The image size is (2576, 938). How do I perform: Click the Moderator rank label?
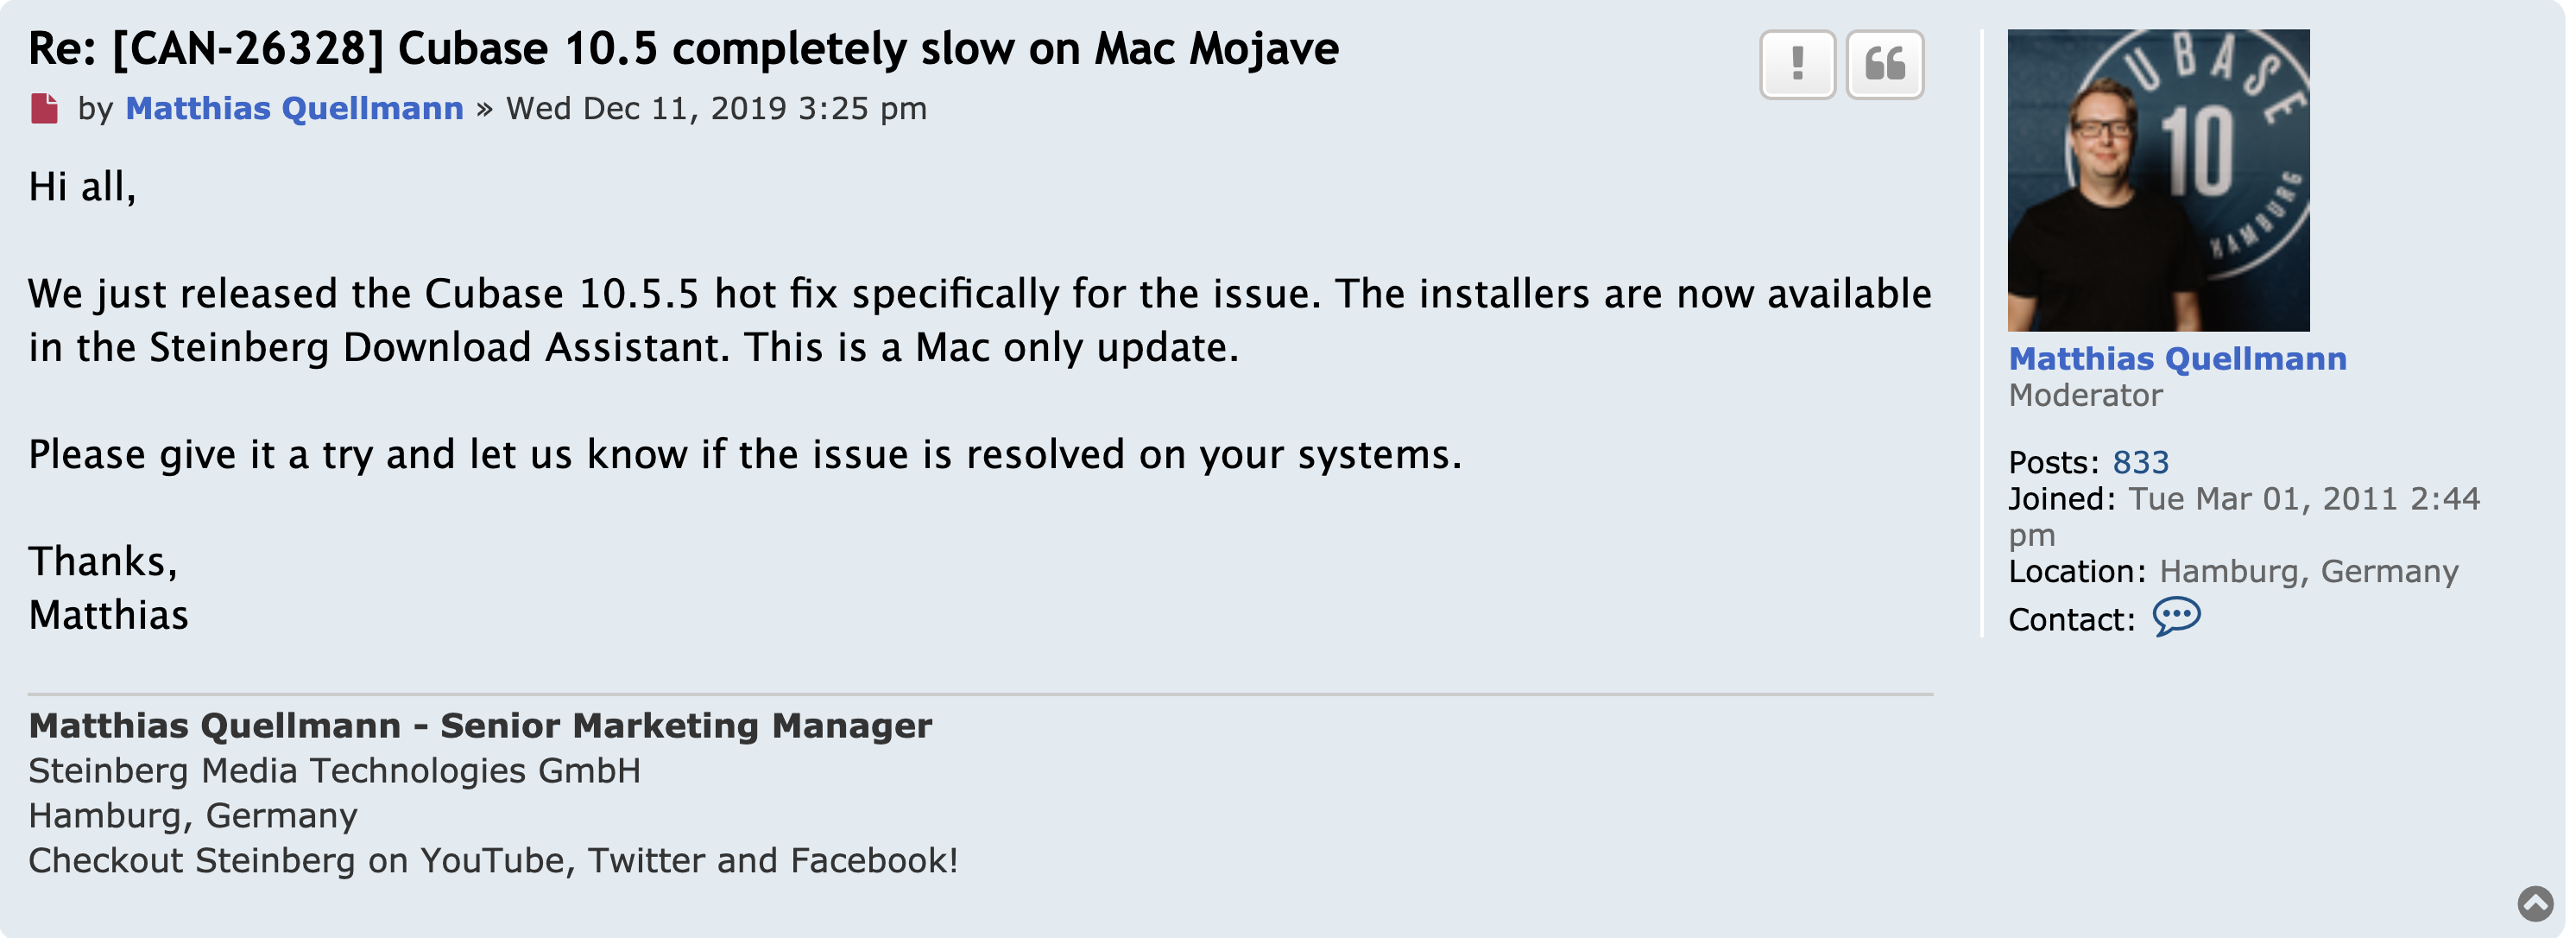[x=2085, y=395]
